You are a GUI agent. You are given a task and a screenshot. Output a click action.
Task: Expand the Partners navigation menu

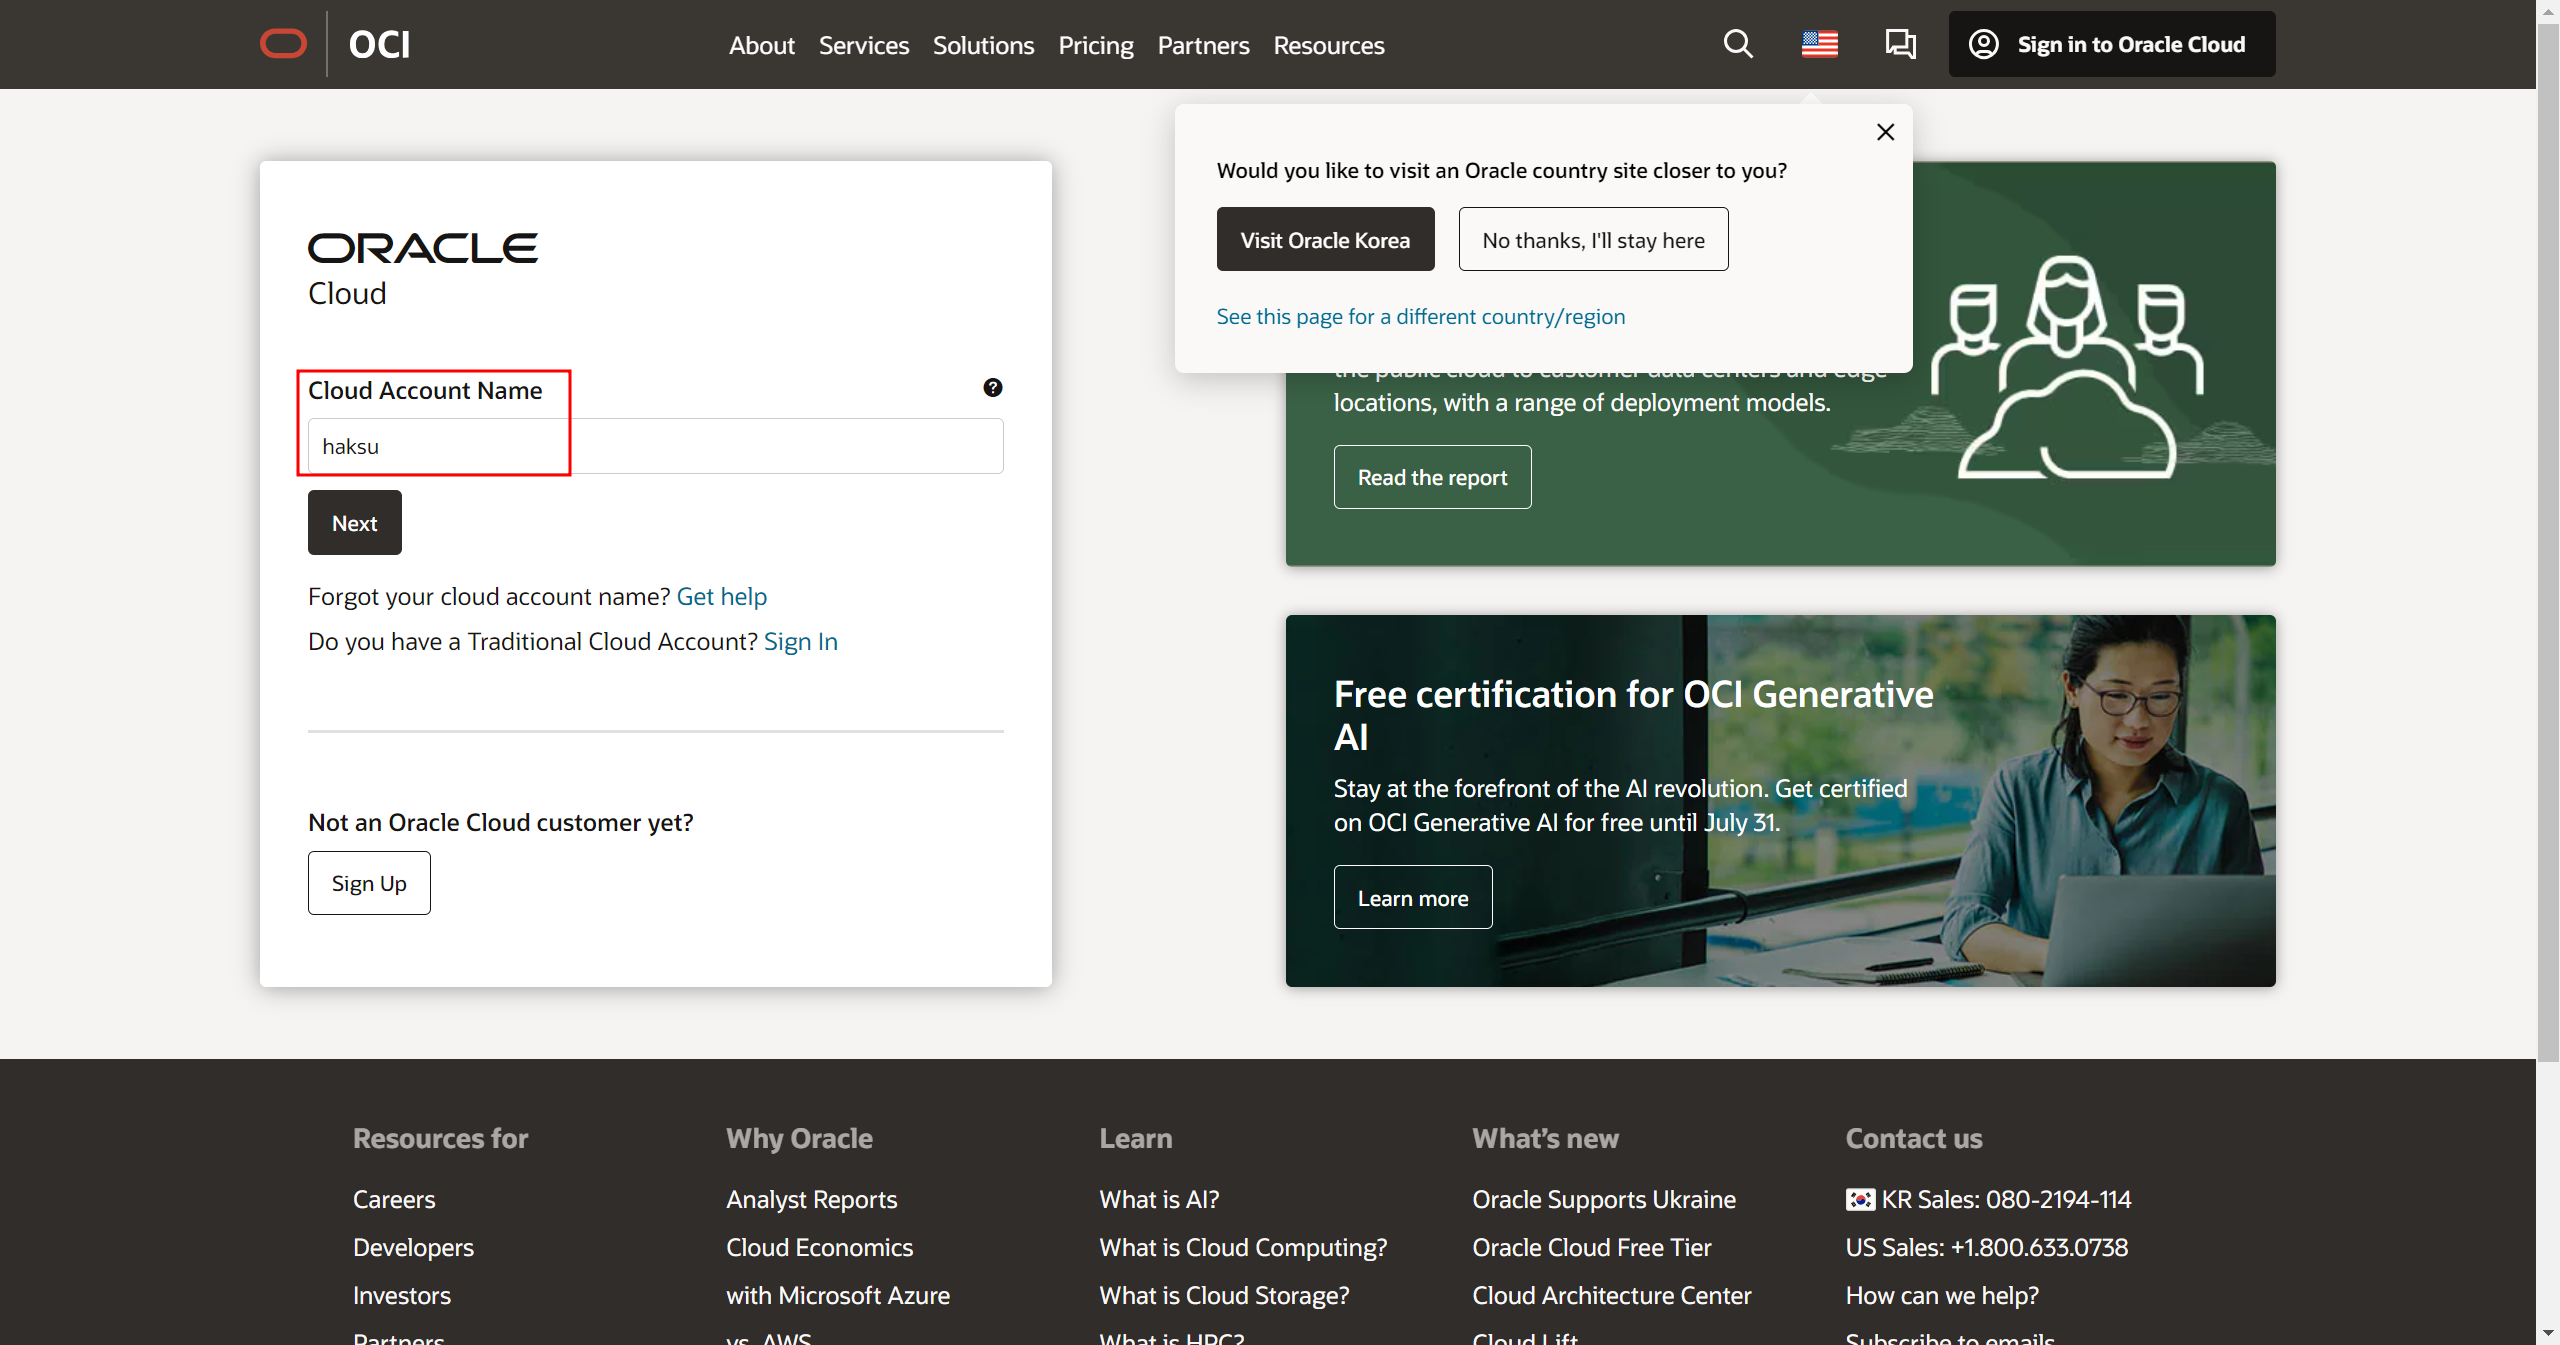coord(1203,45)
